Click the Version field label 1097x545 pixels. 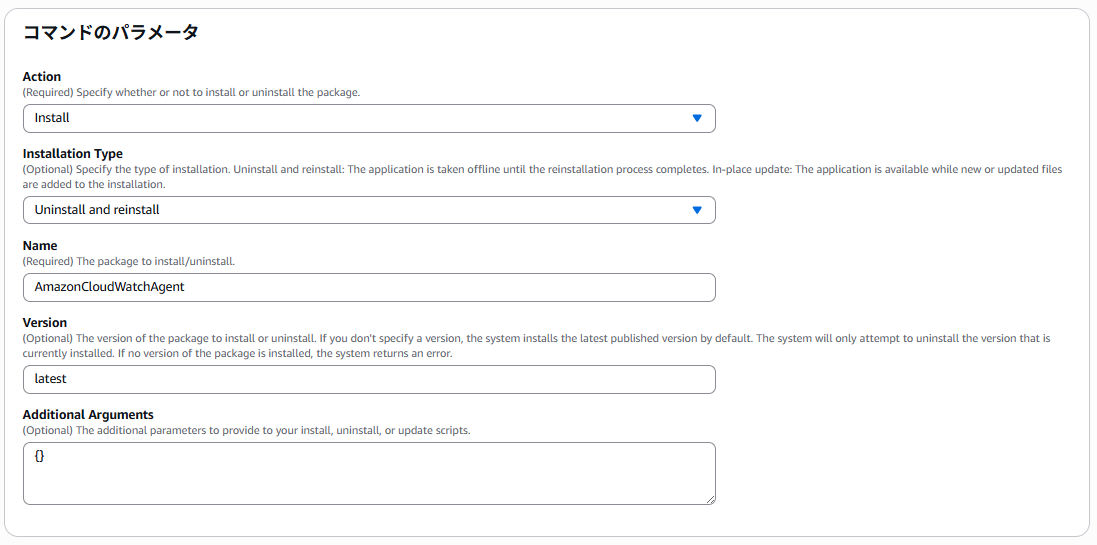tap(45, 323)
